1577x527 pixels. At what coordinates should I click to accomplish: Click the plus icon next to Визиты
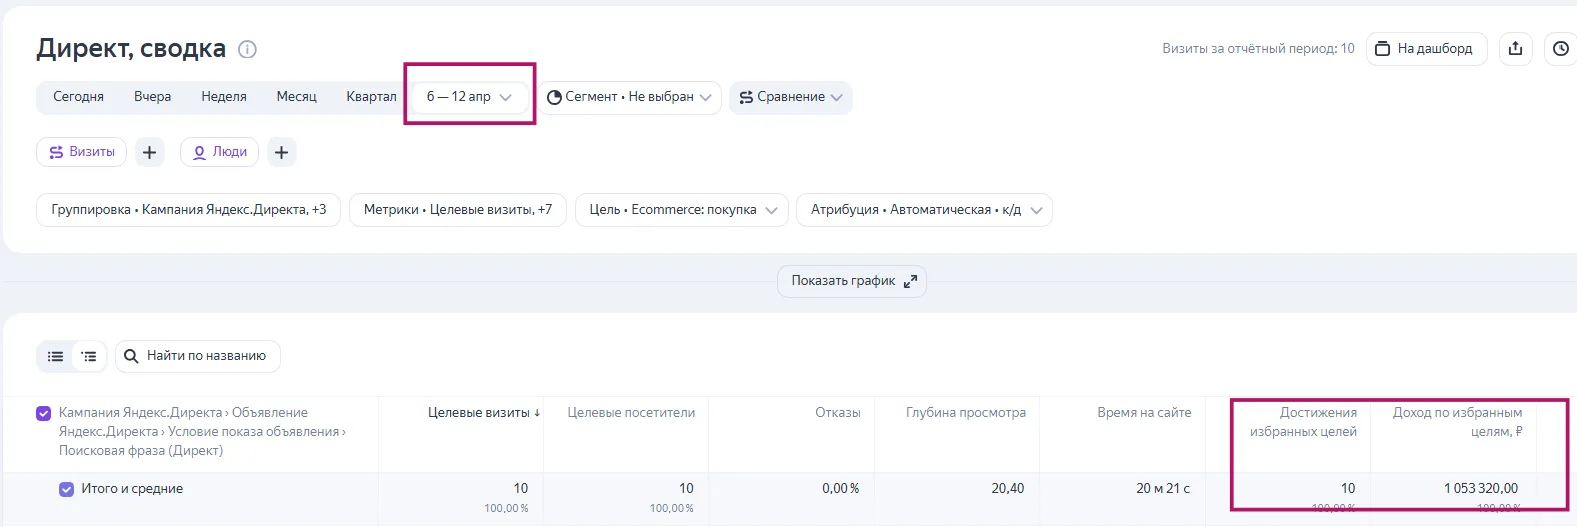149,152
